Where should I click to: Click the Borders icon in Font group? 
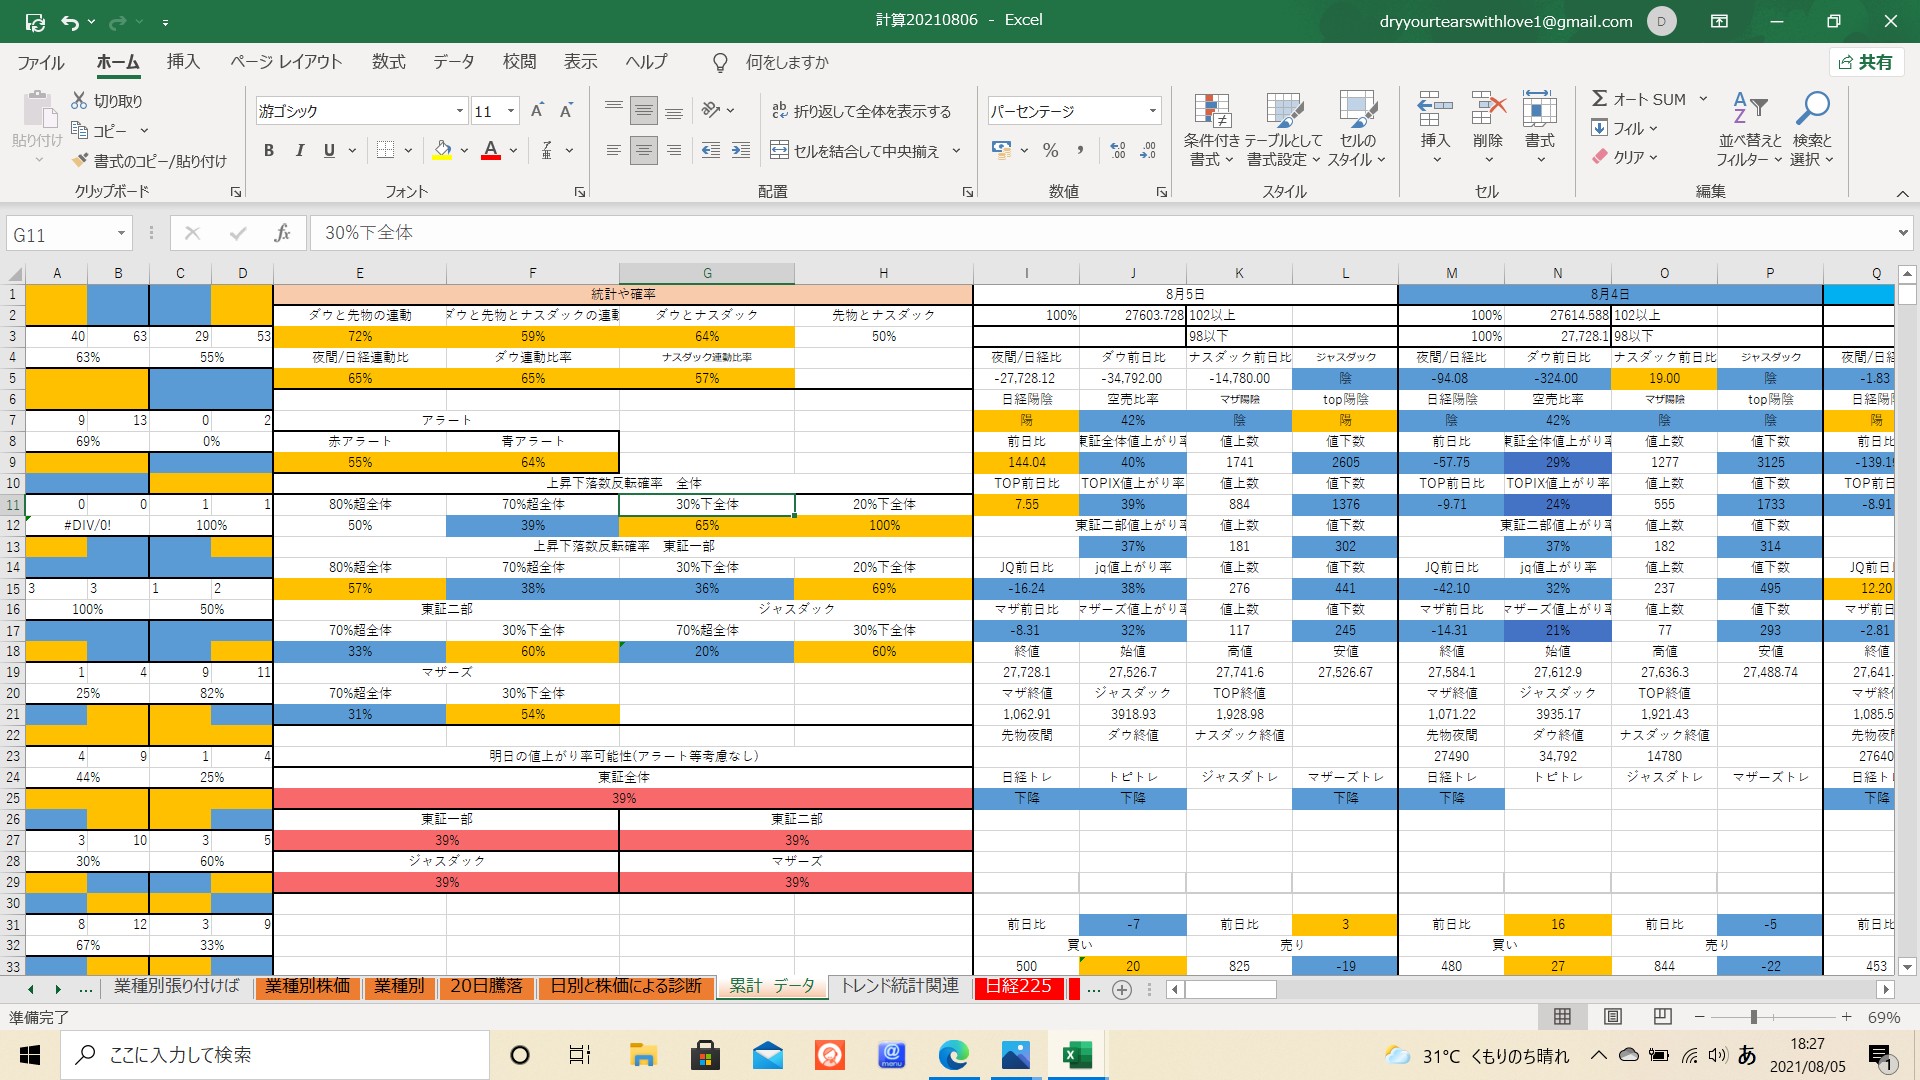click(385, 150)
